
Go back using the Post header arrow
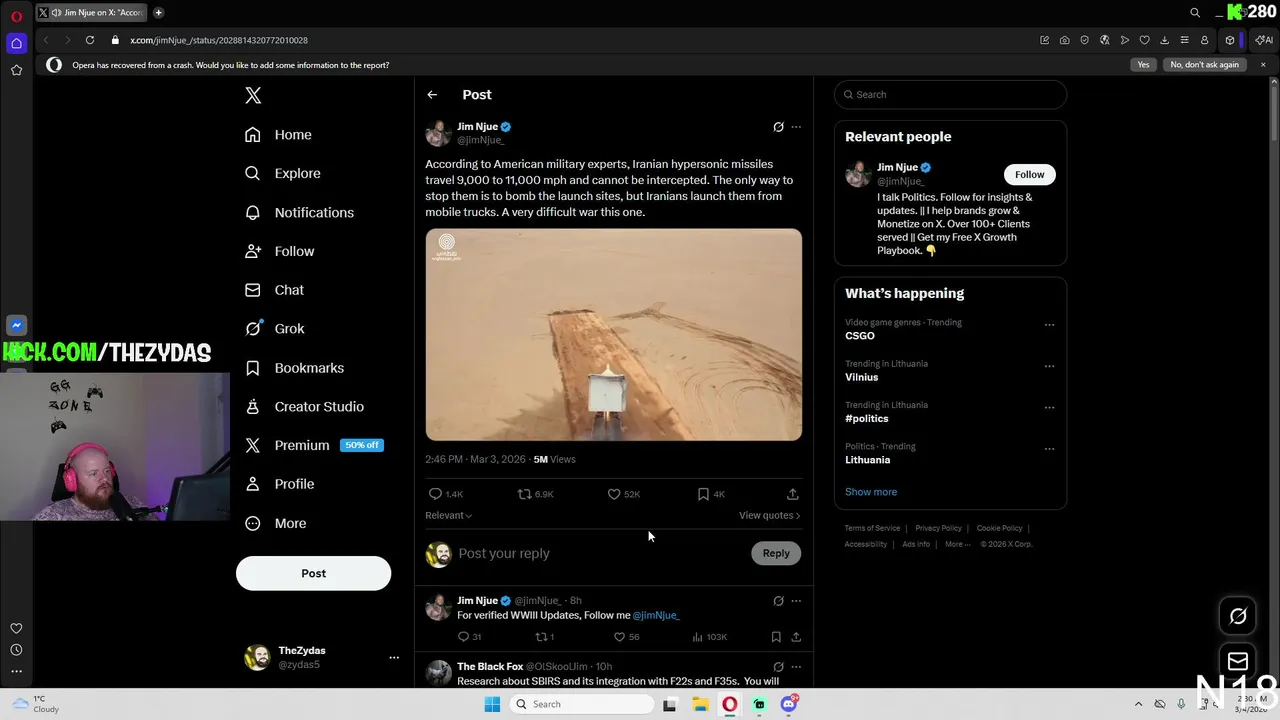(432, 95)
